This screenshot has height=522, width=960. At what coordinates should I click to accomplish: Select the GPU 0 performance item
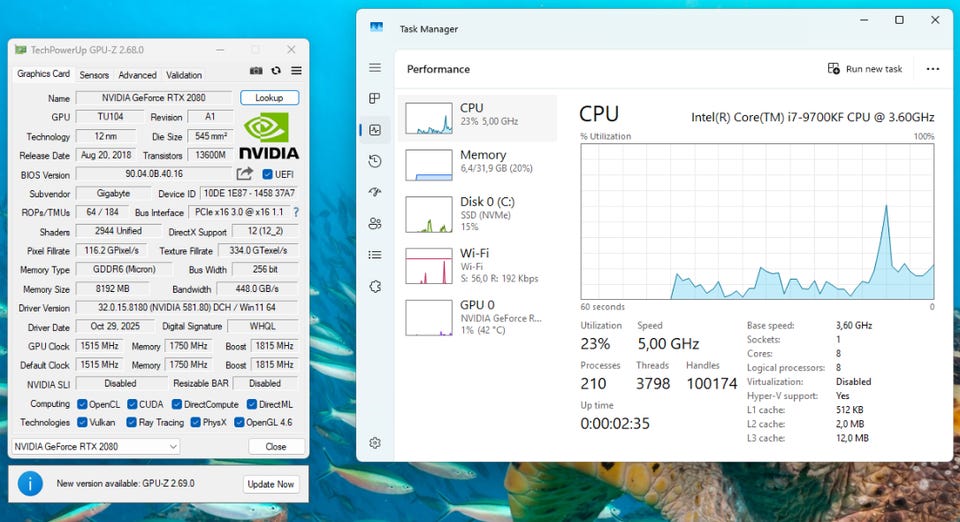click(478, 317)
